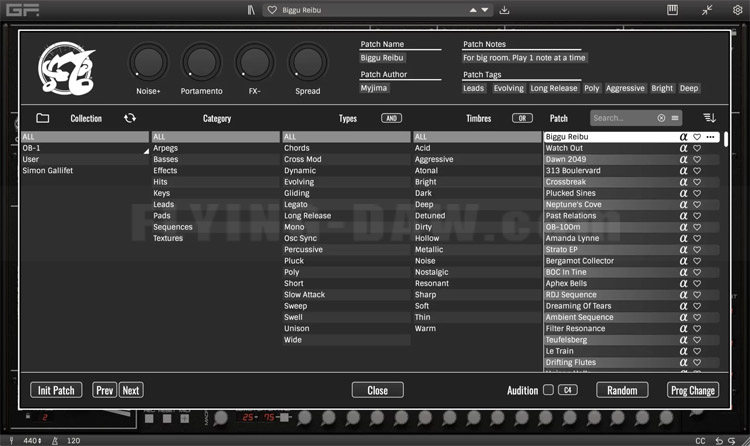The image size is (750, 446).
Task: Expand the OB-1 collection triangle
Action: coord(146,151)
